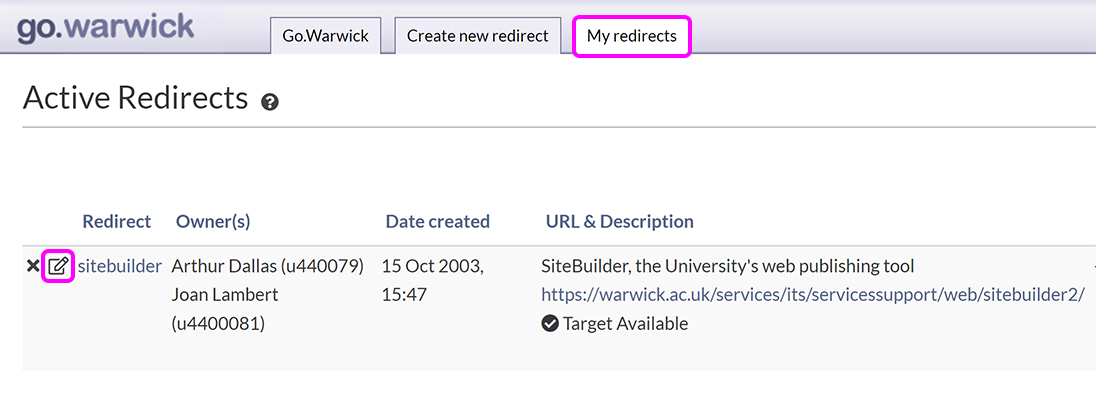Delete the sitebuilder redirect with X icon
This screenshot has width=1096, height=412.
pos(32,266)
